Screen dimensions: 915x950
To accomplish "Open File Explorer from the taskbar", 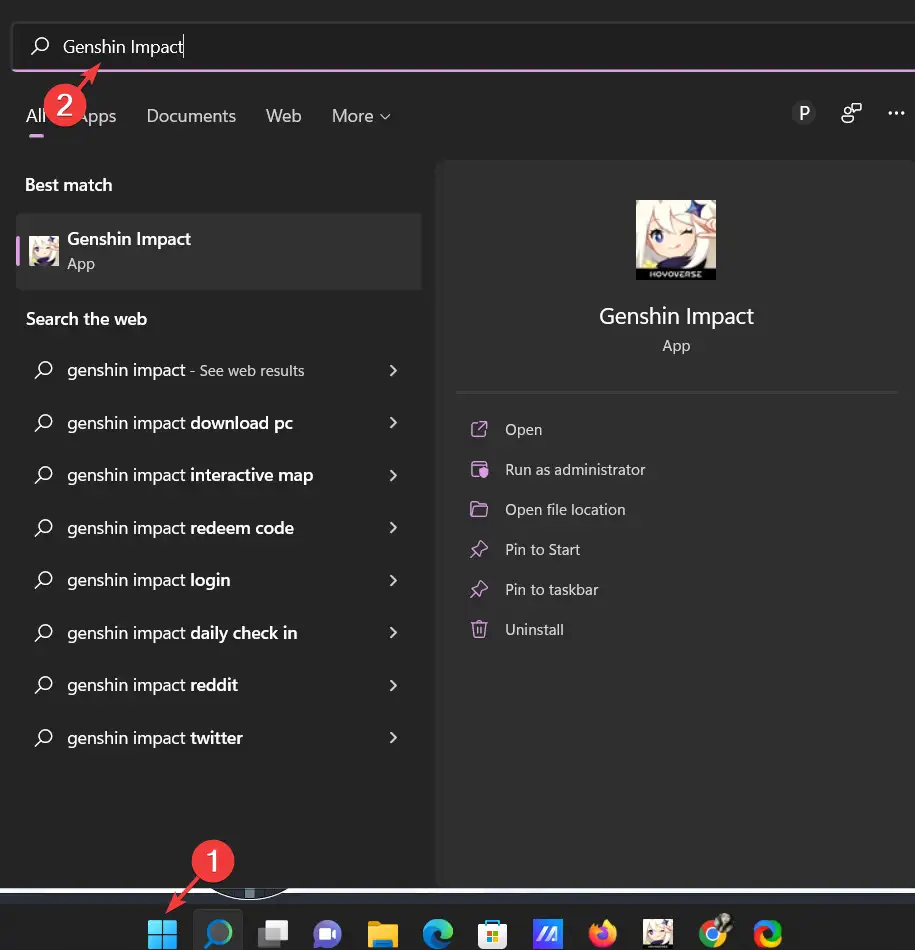I will [383, 934].
